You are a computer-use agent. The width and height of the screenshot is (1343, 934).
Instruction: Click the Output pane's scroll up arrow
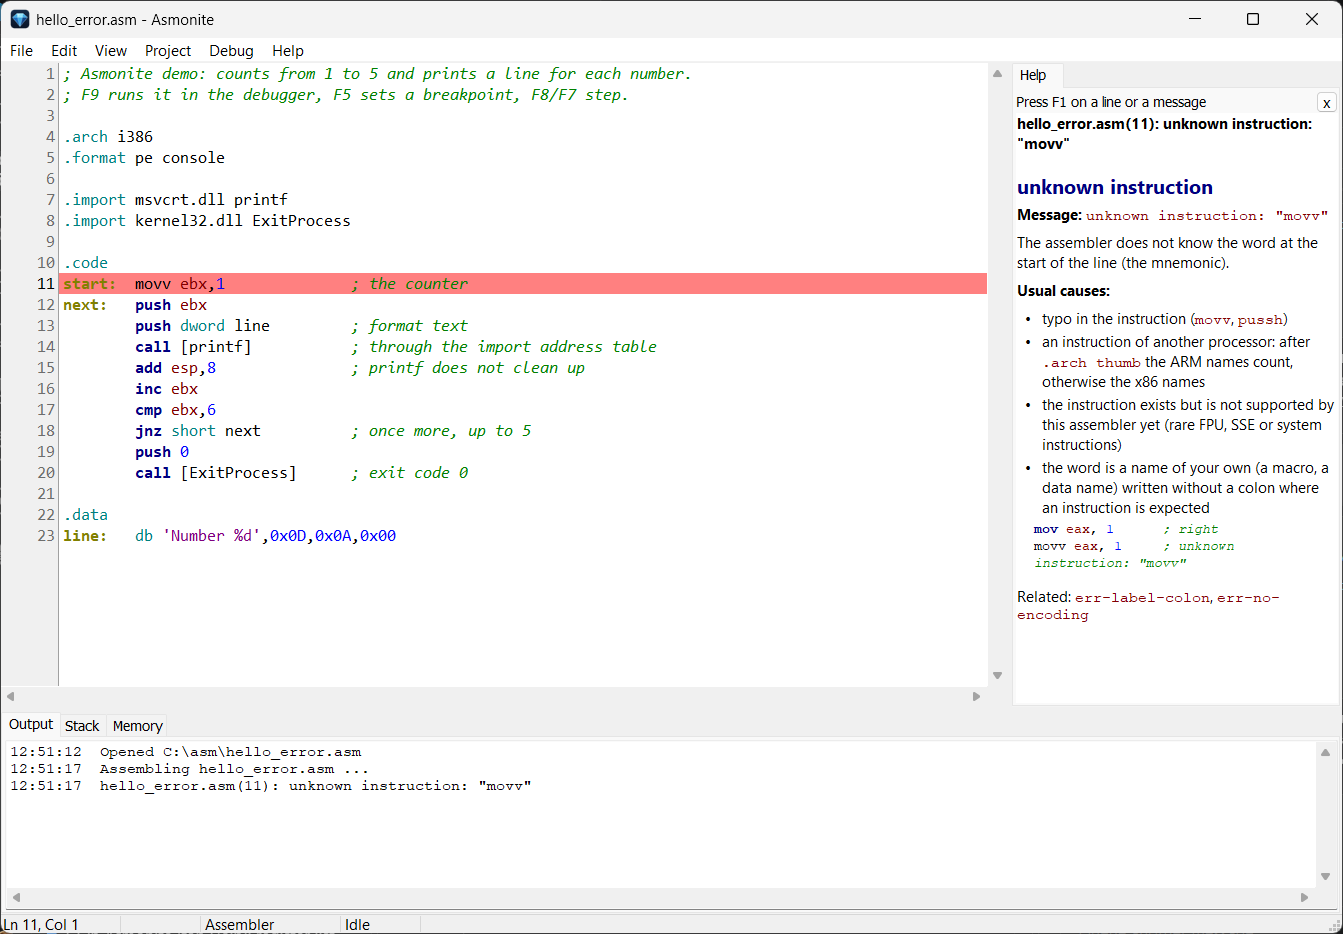coord(1325,752)
